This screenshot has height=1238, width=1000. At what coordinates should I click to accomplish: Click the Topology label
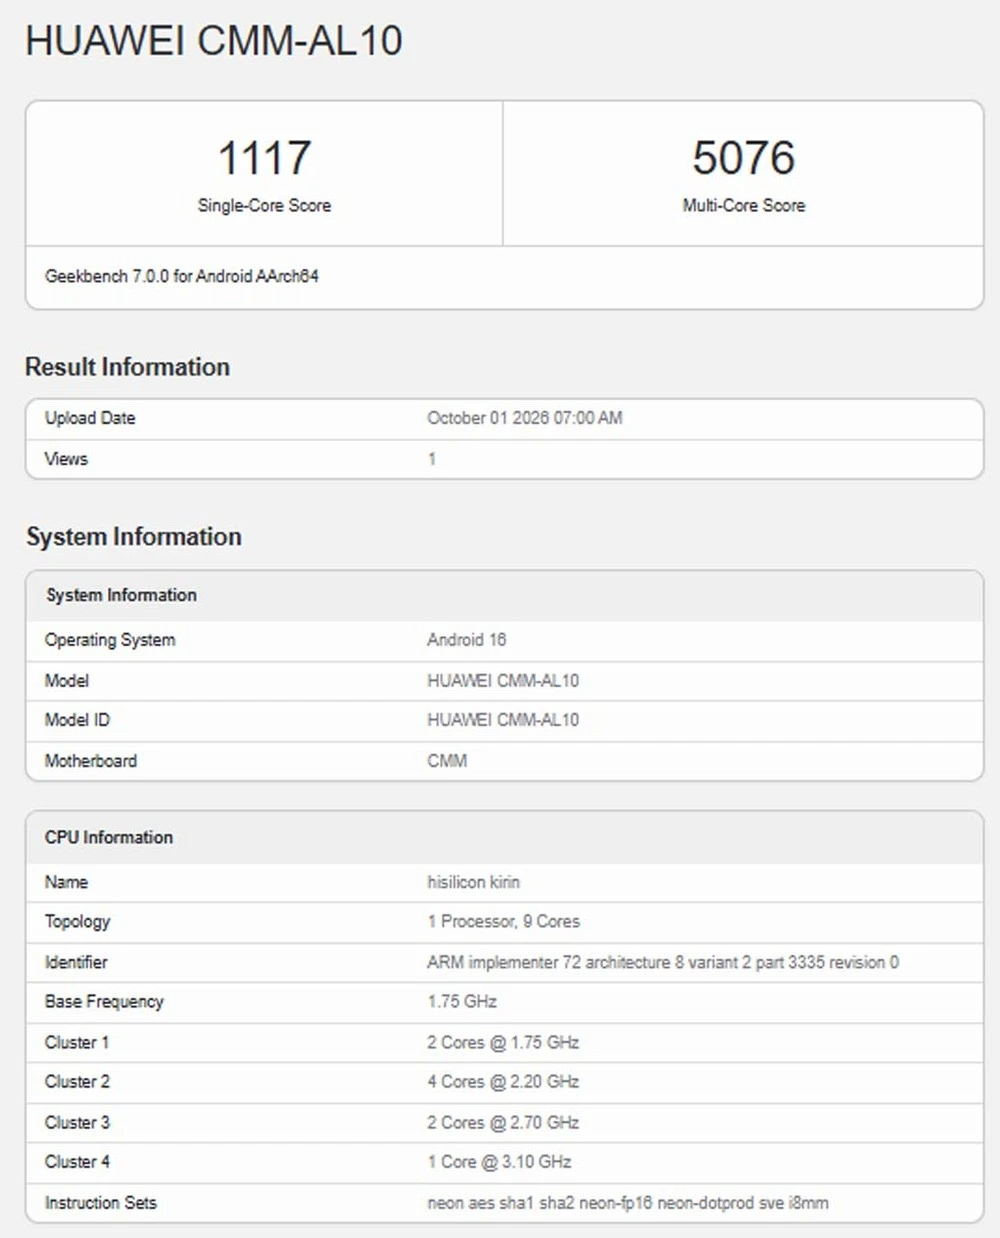(x=77, y=922)
